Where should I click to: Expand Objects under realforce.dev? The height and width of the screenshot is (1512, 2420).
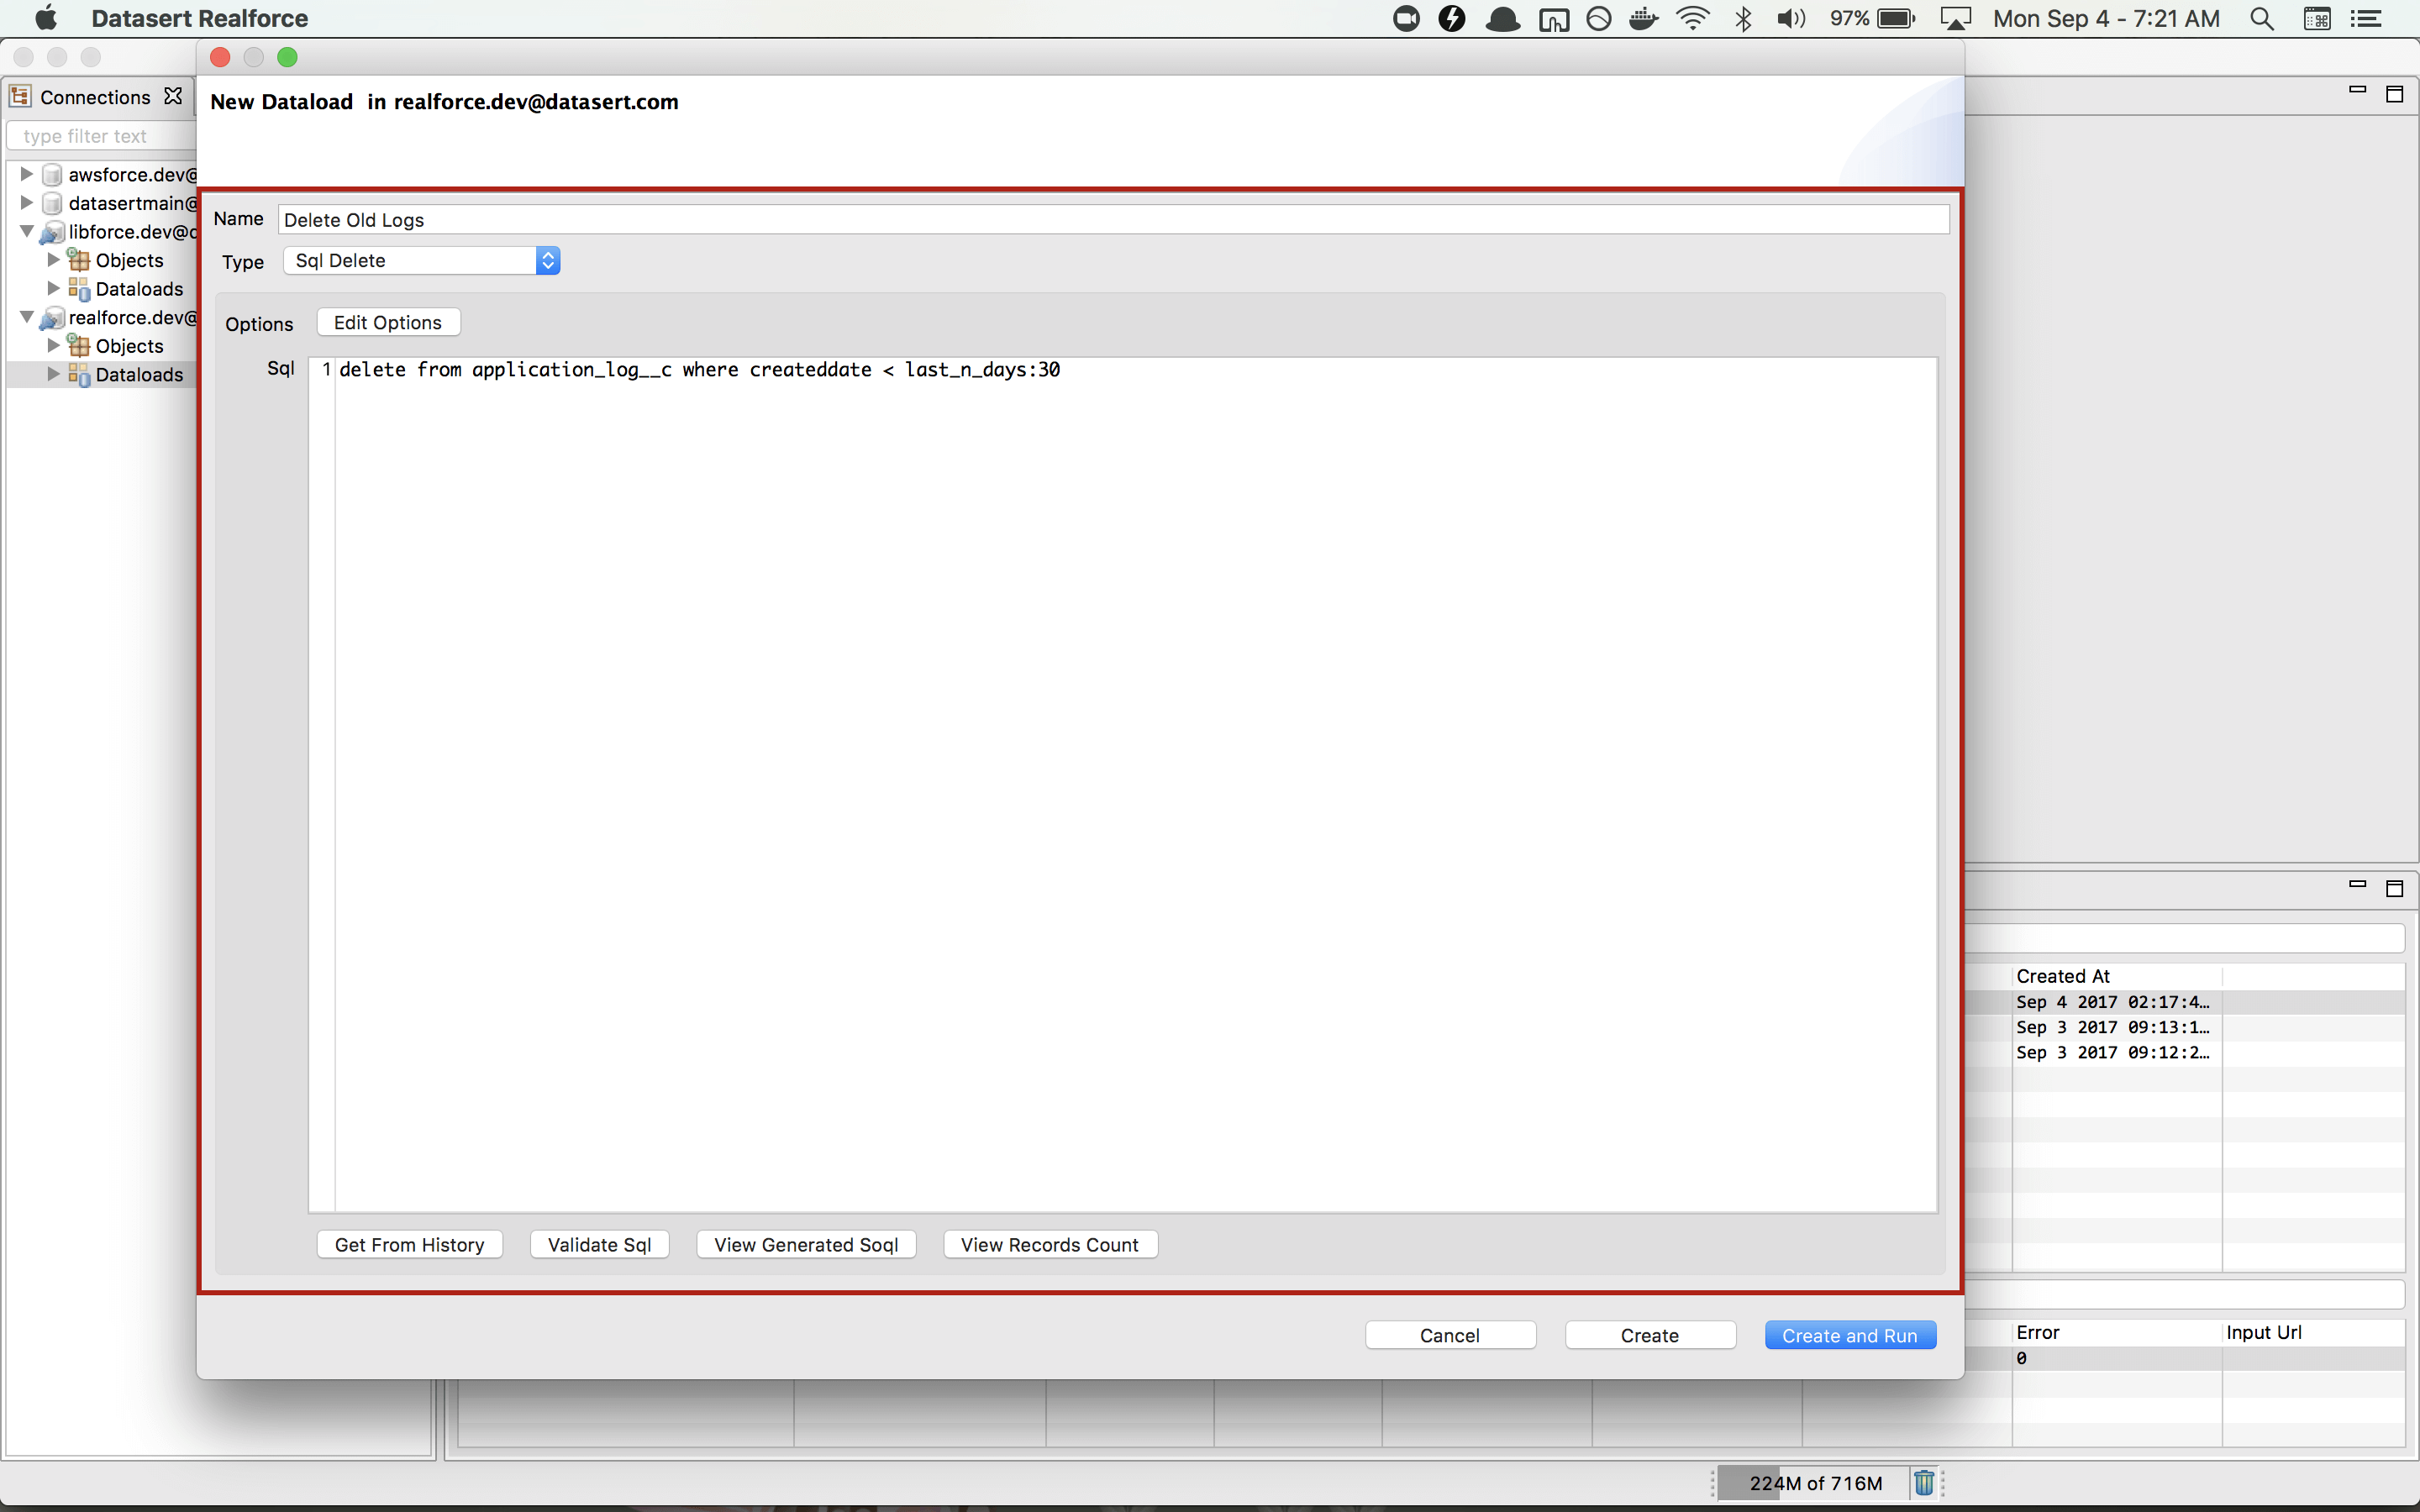[x=54, y=346]
